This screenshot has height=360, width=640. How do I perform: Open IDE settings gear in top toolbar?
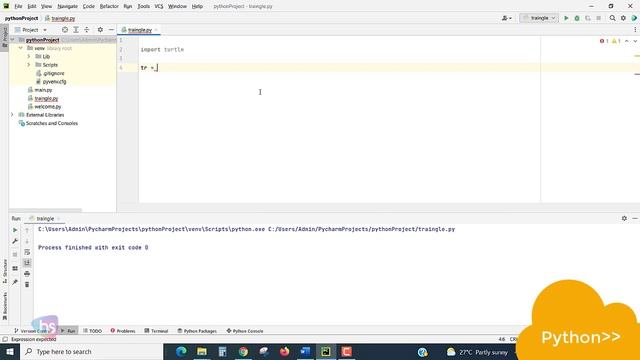[623, 18]
